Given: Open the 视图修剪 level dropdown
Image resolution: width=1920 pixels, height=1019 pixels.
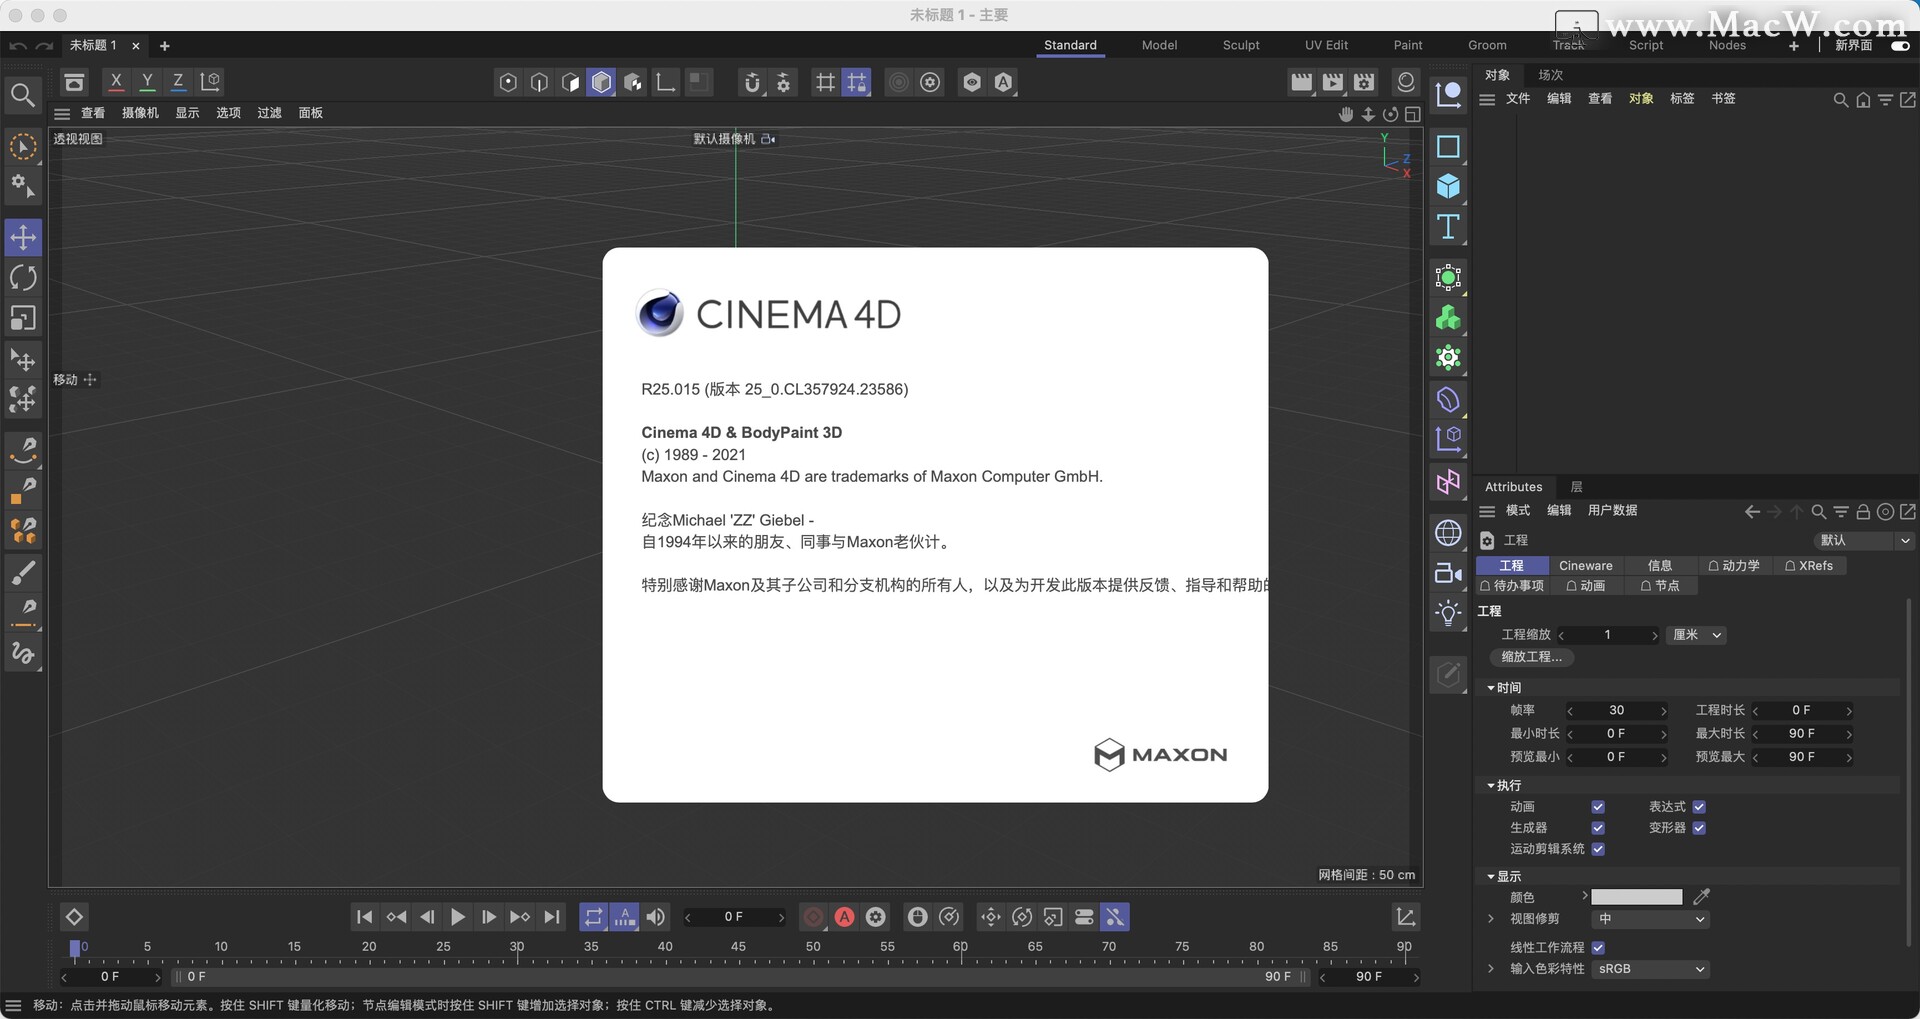Looking at the screenshot, I should pos(1650,919).
